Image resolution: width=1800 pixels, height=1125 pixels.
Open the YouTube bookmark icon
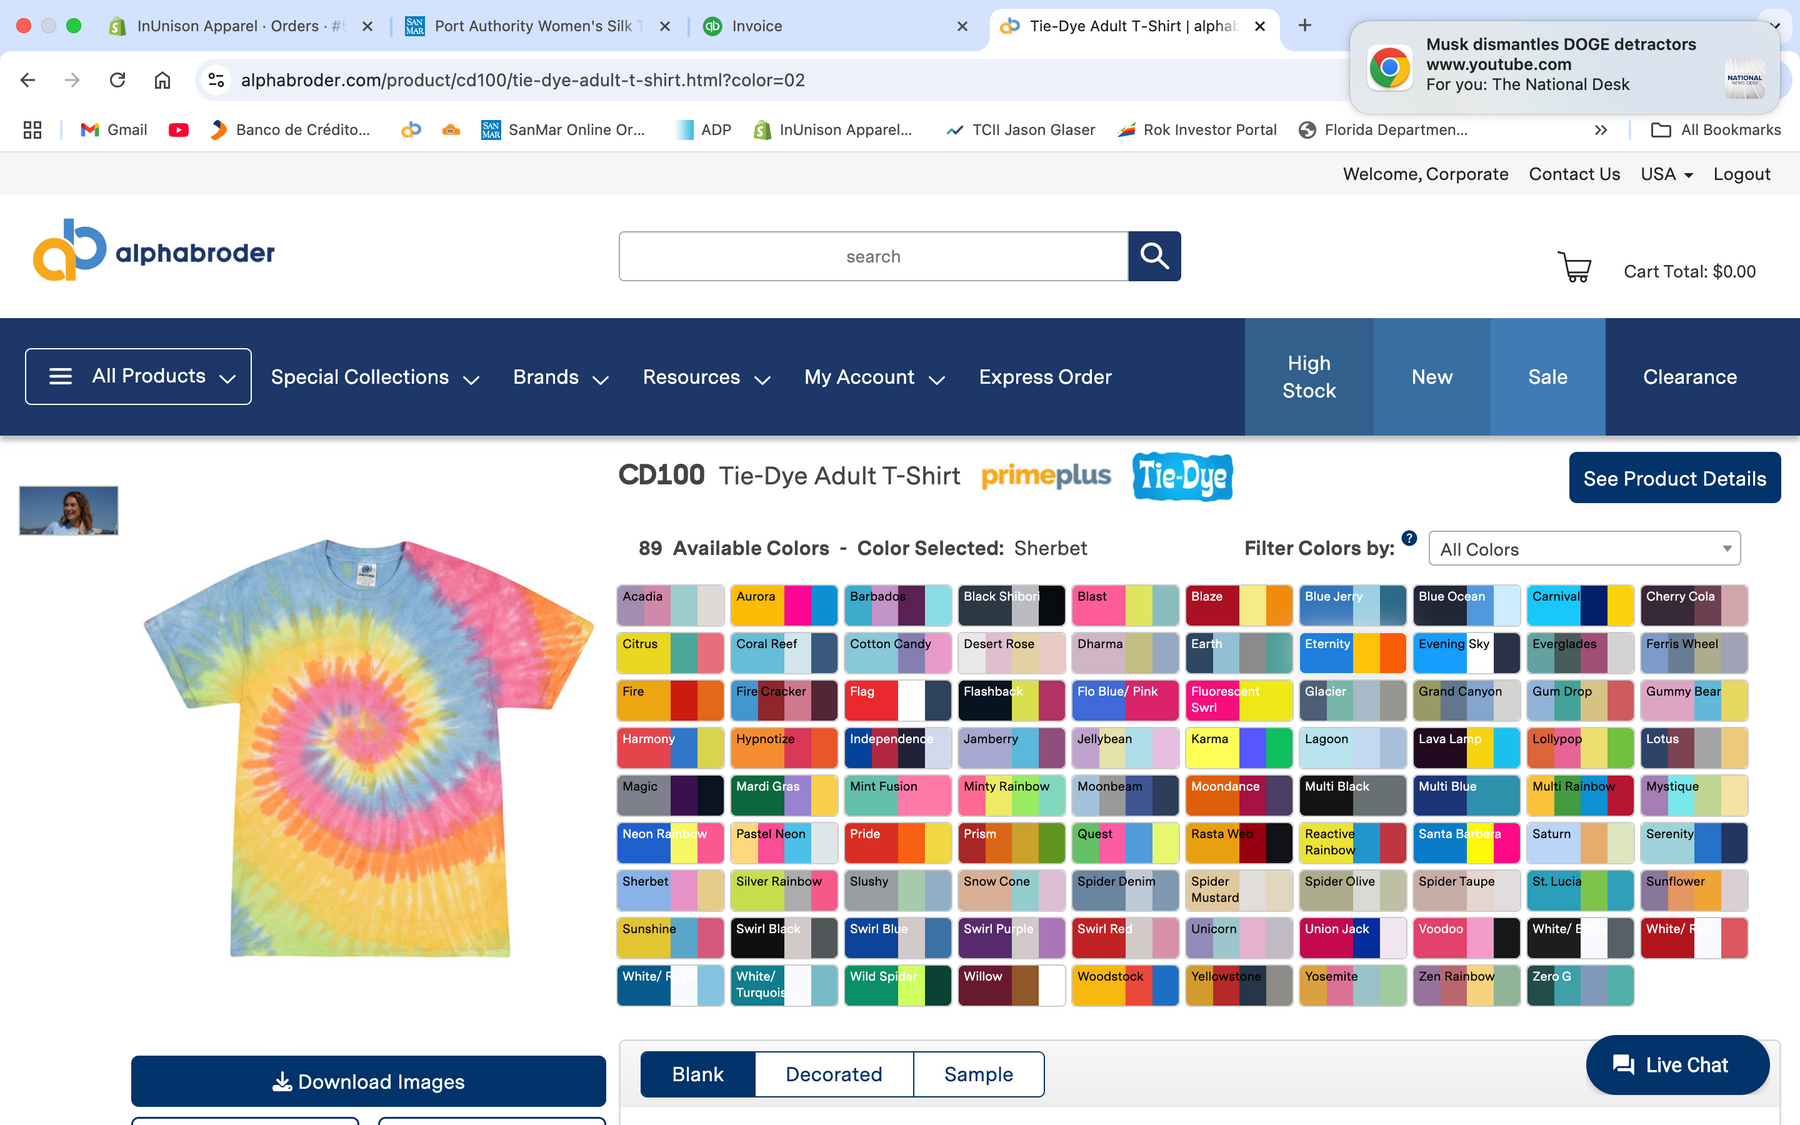(x=179, y=130)
